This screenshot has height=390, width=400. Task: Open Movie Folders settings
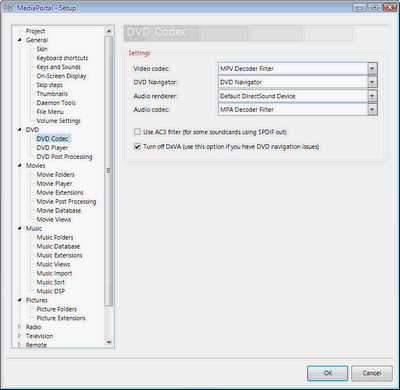point(56,175)
